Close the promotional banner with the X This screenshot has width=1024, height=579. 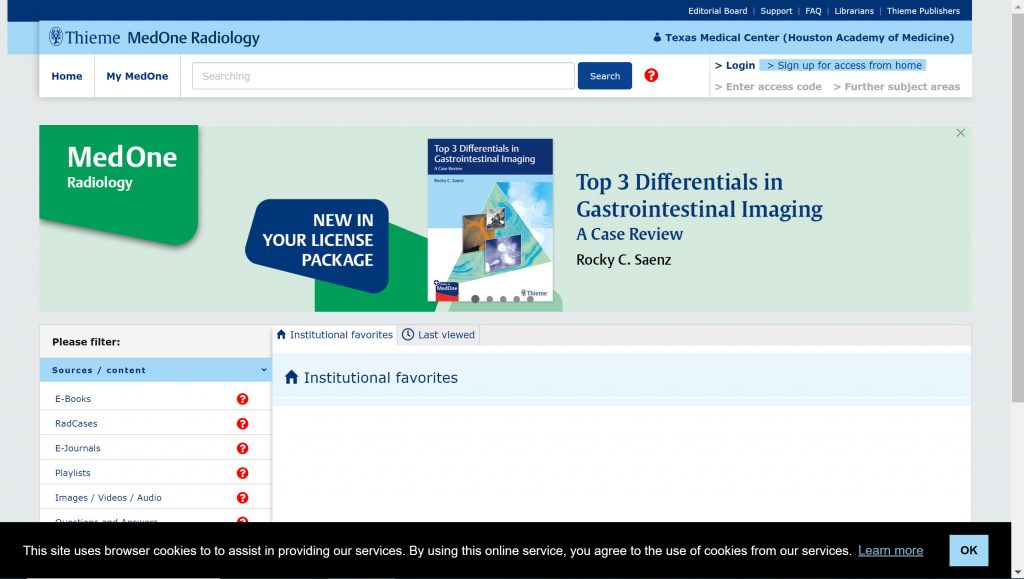(961, 133)
